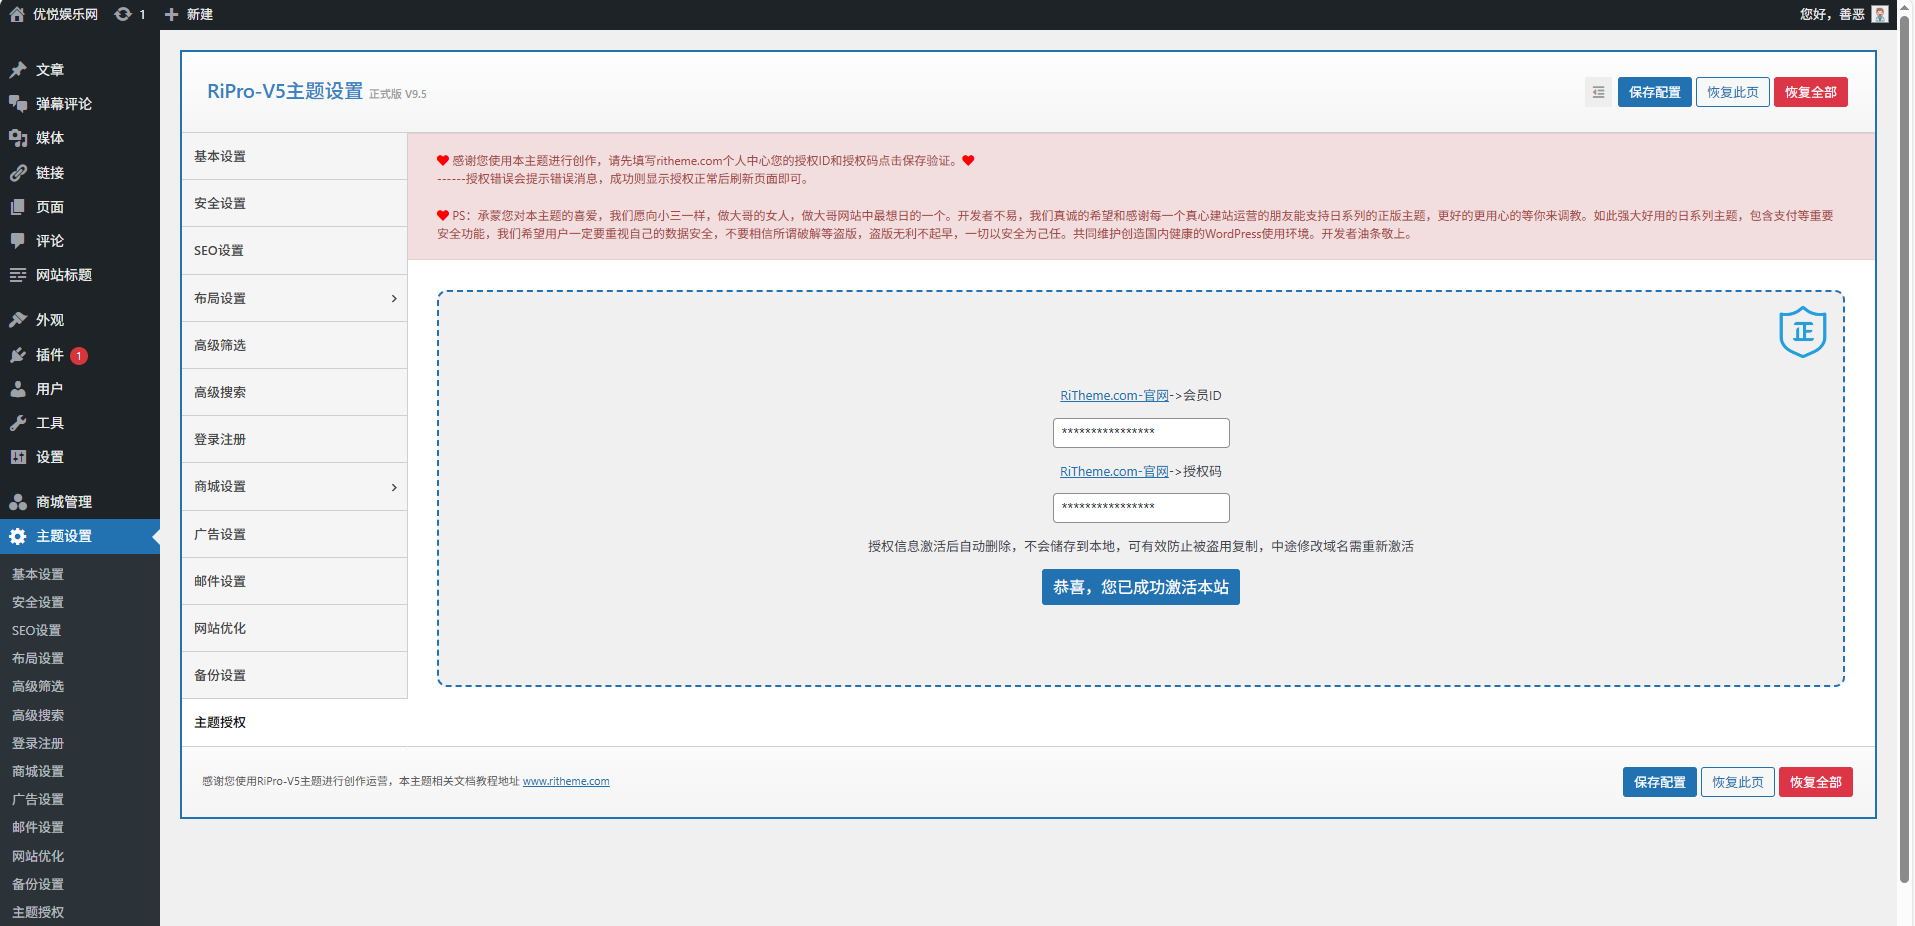Open the updates refresh icon in admin bar

pos(123,14)
